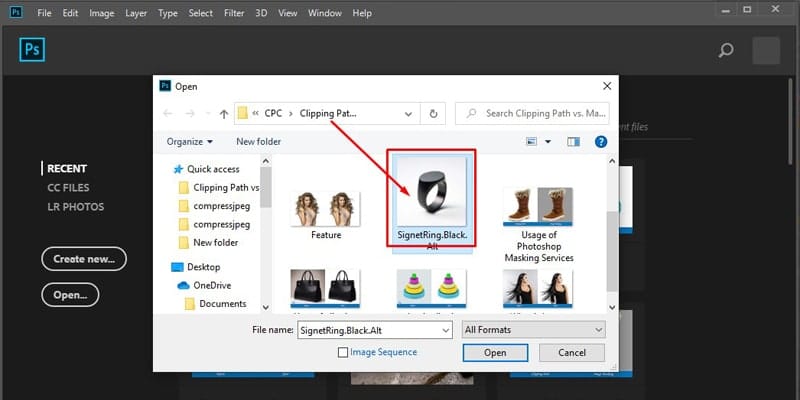The width and height of the screenshot is (800, 400).
Task: Click Open... on Photoshop start screen
Action: click(70, 295)
